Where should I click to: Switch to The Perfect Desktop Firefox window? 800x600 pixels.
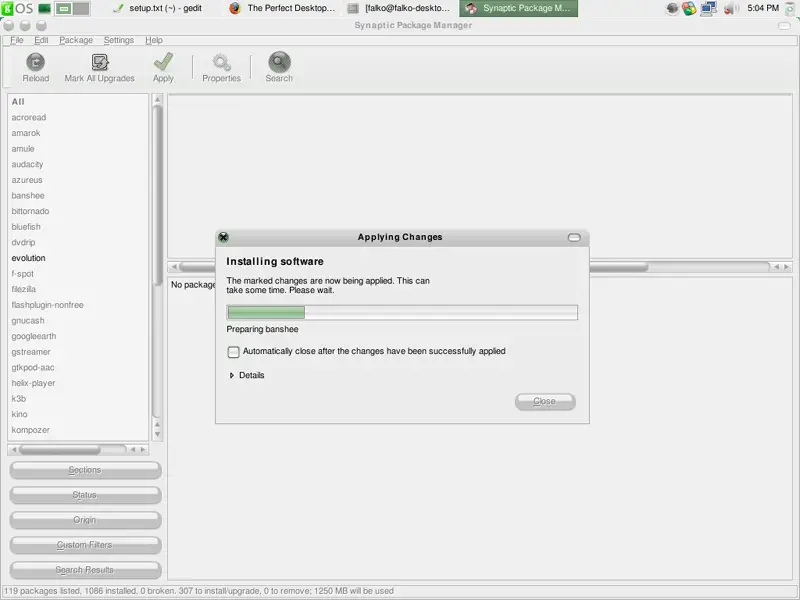point(282,8)
